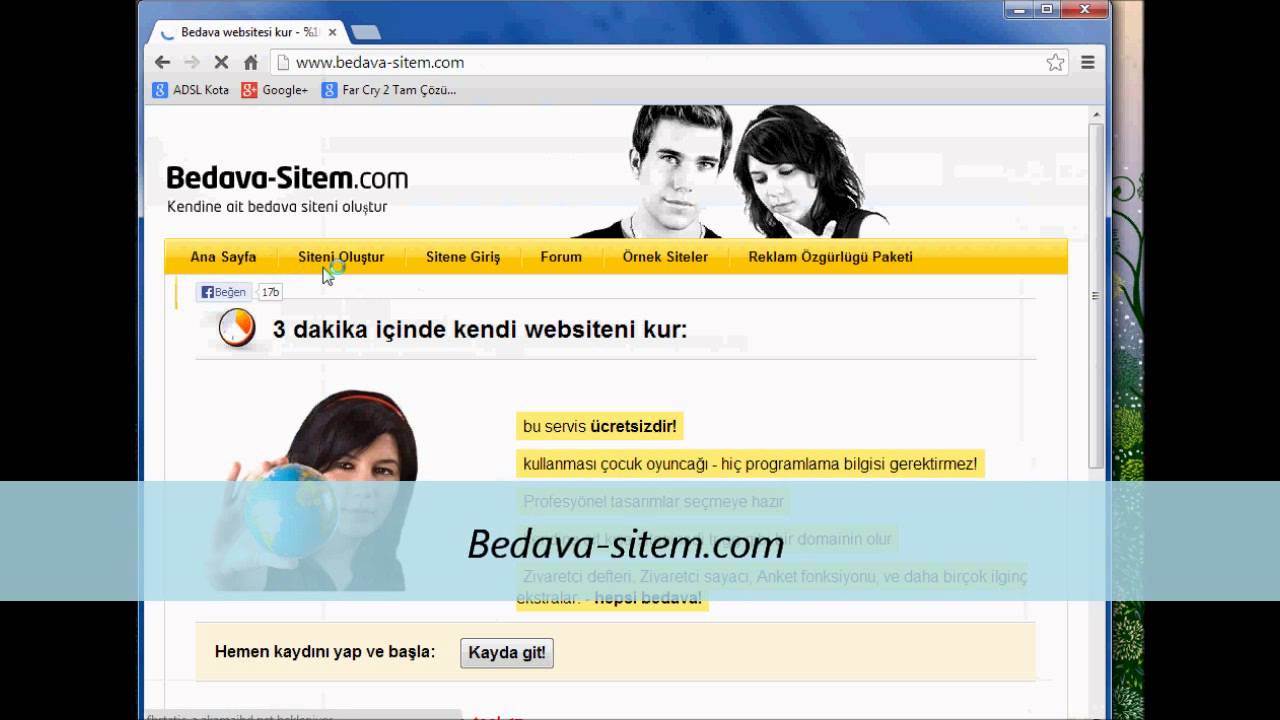Open the Google+ bookmark
The height and width of the screenshot is (720, 1280).
pos(275,90)
